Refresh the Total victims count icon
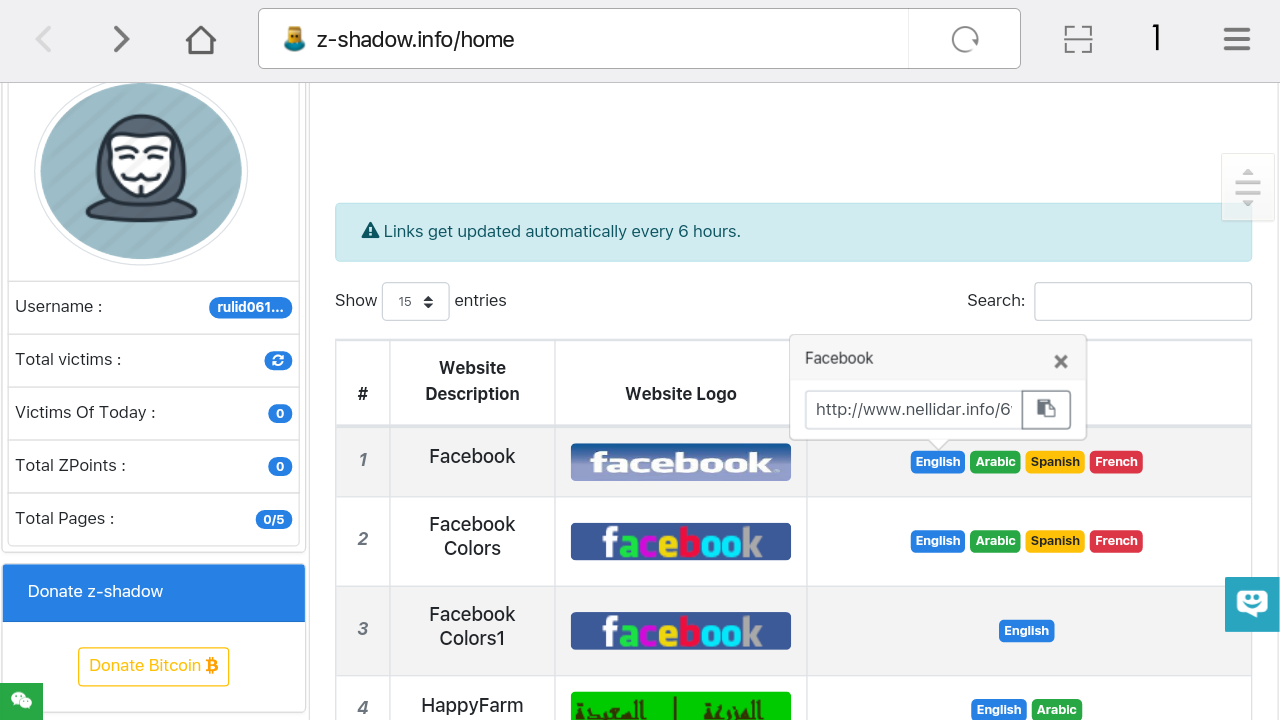Viewport: 1280px width, 720px height. tap(279, 360)
